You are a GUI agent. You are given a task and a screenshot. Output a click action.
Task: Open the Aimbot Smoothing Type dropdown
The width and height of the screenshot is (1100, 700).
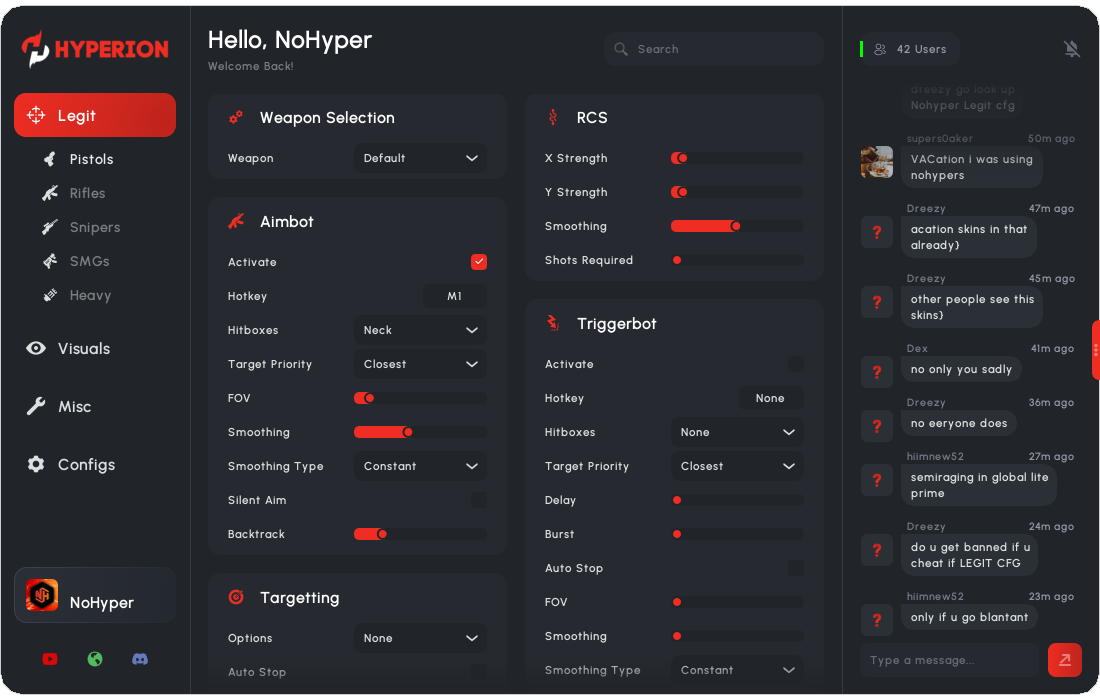[x=420, y=466]
